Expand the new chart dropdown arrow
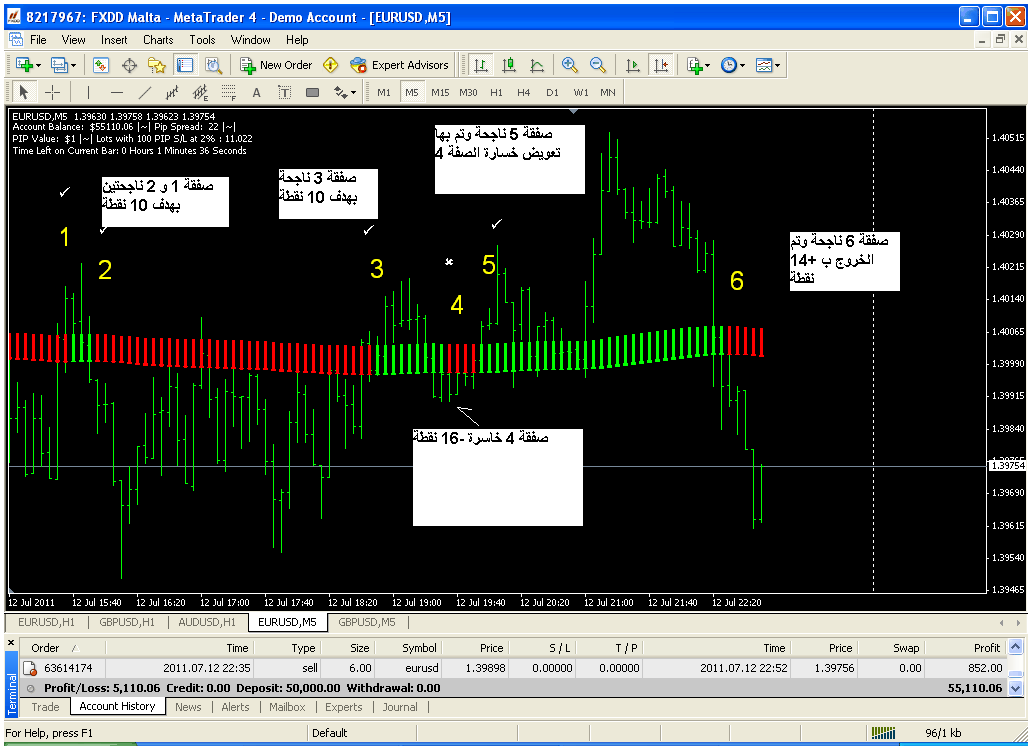This screenshot has width=1032, height=746. [x=38, y=65]
